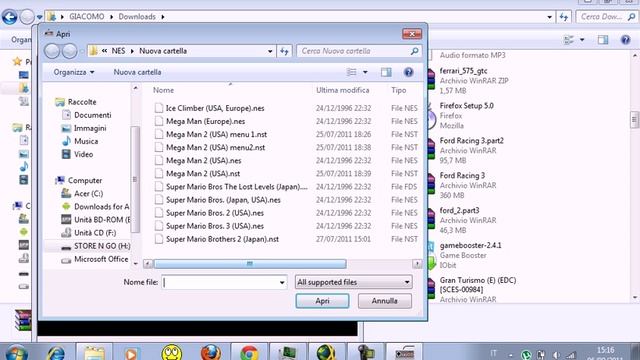Click Downloads breadcrumb in Explorer window
This screenshot has height=360, width=640.
click(137, 17)
